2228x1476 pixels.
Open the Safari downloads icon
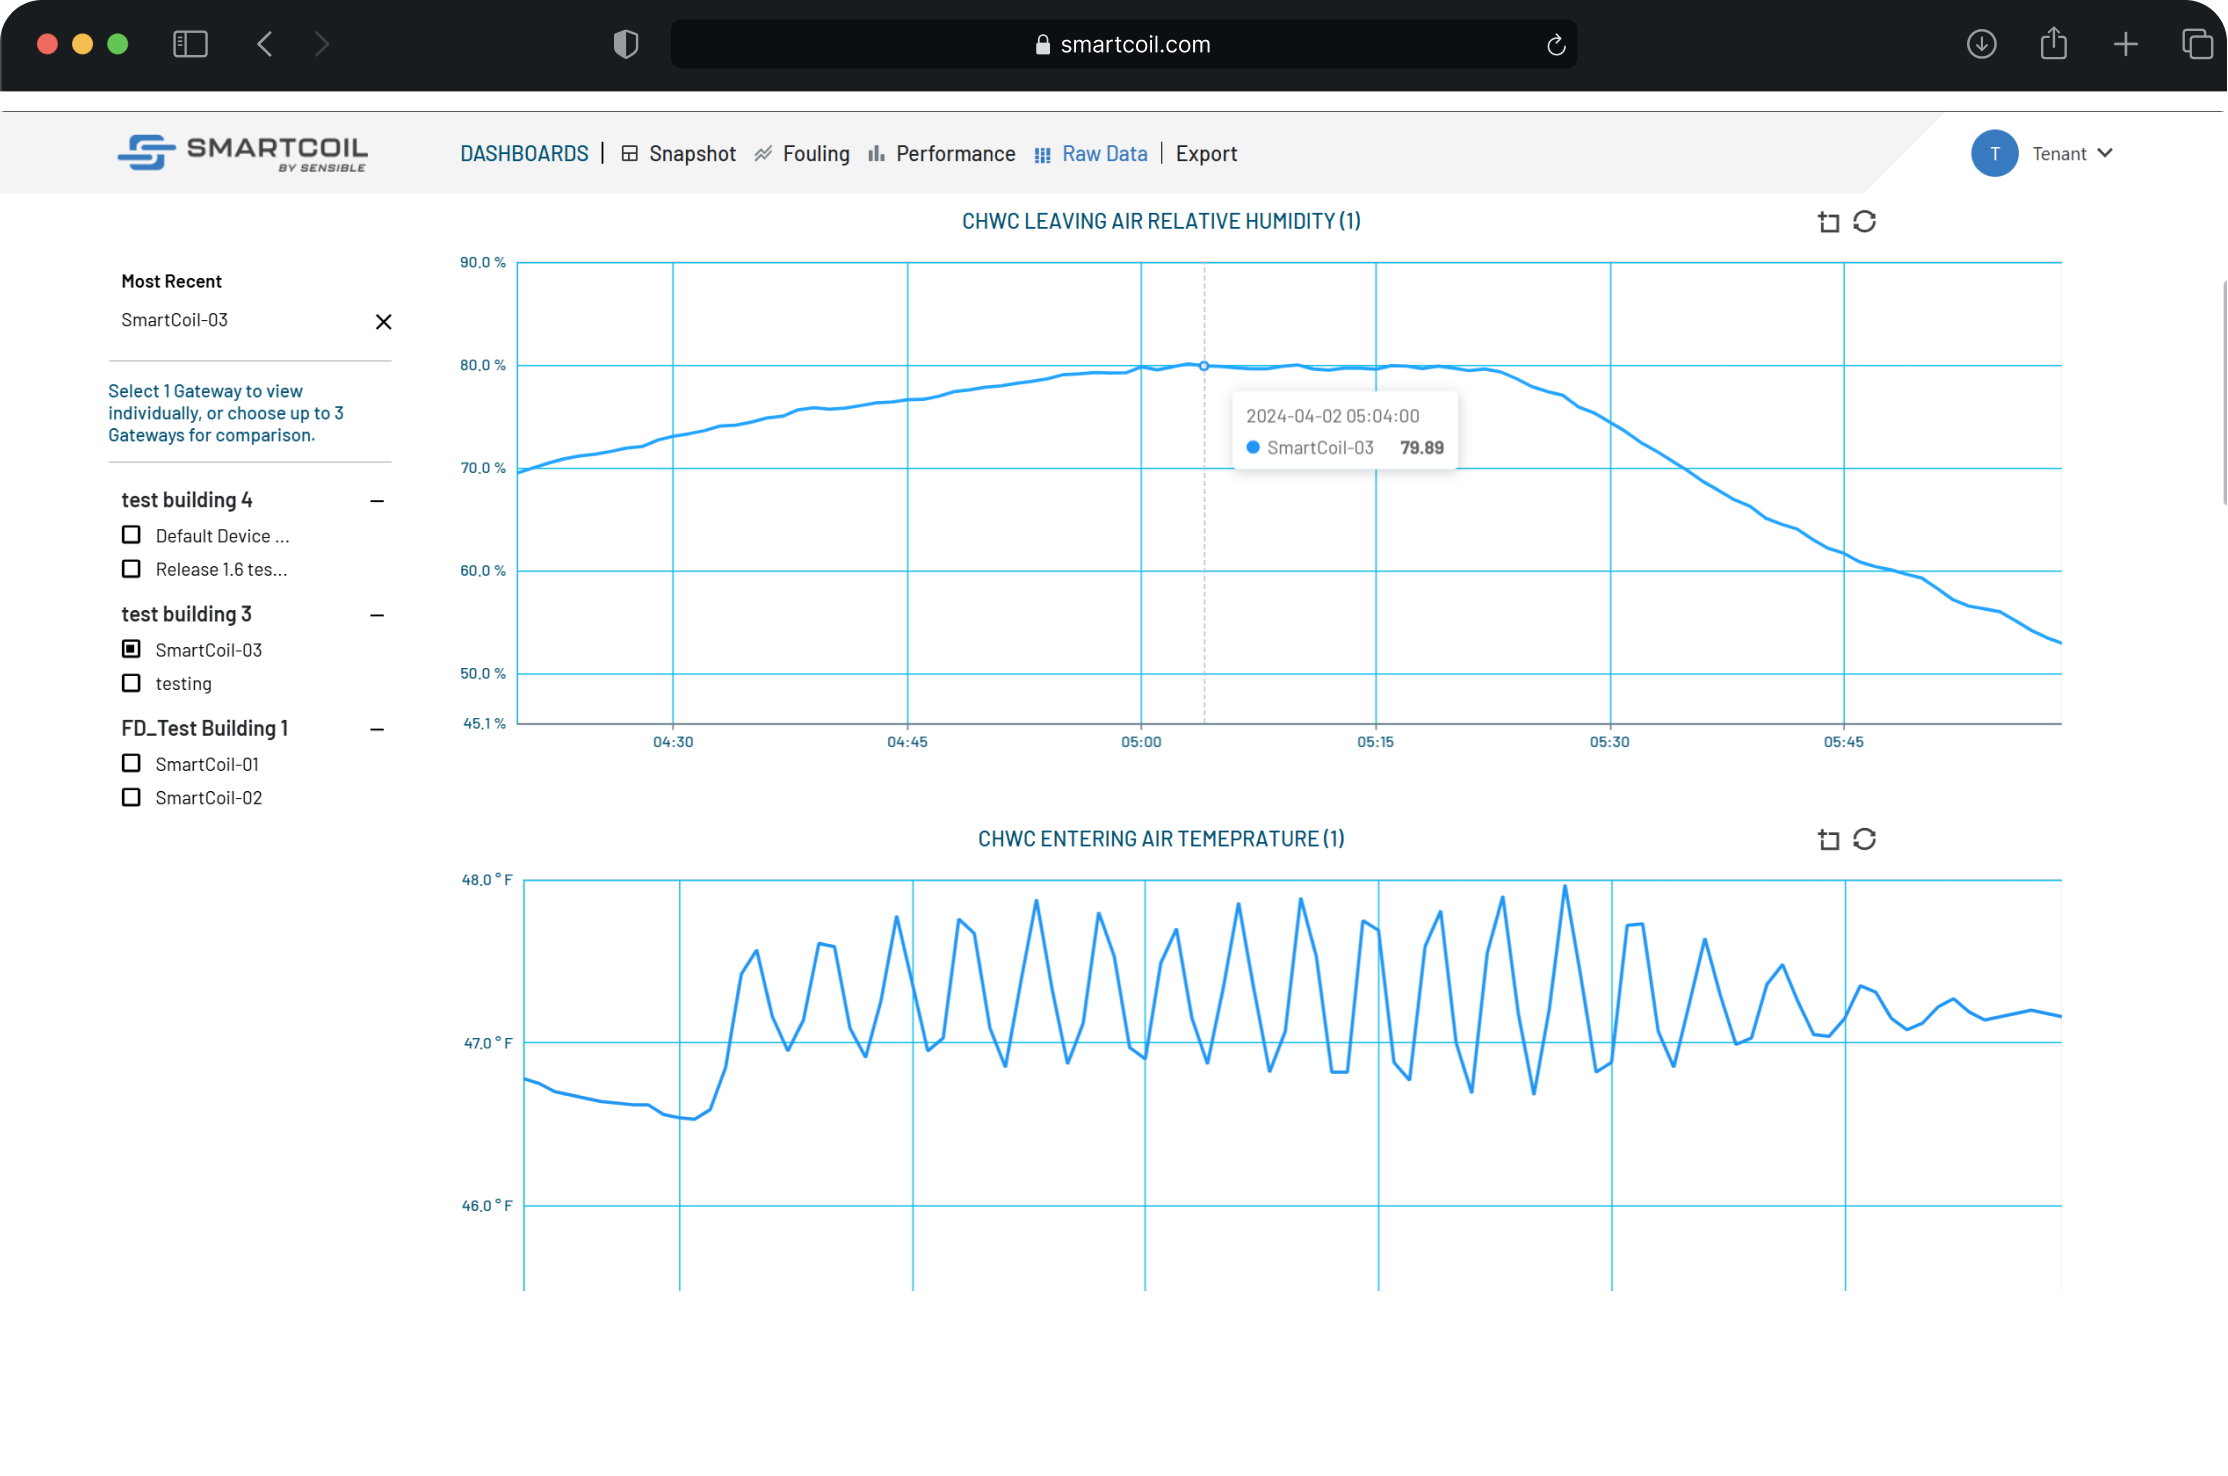(x=1981, y=44)
